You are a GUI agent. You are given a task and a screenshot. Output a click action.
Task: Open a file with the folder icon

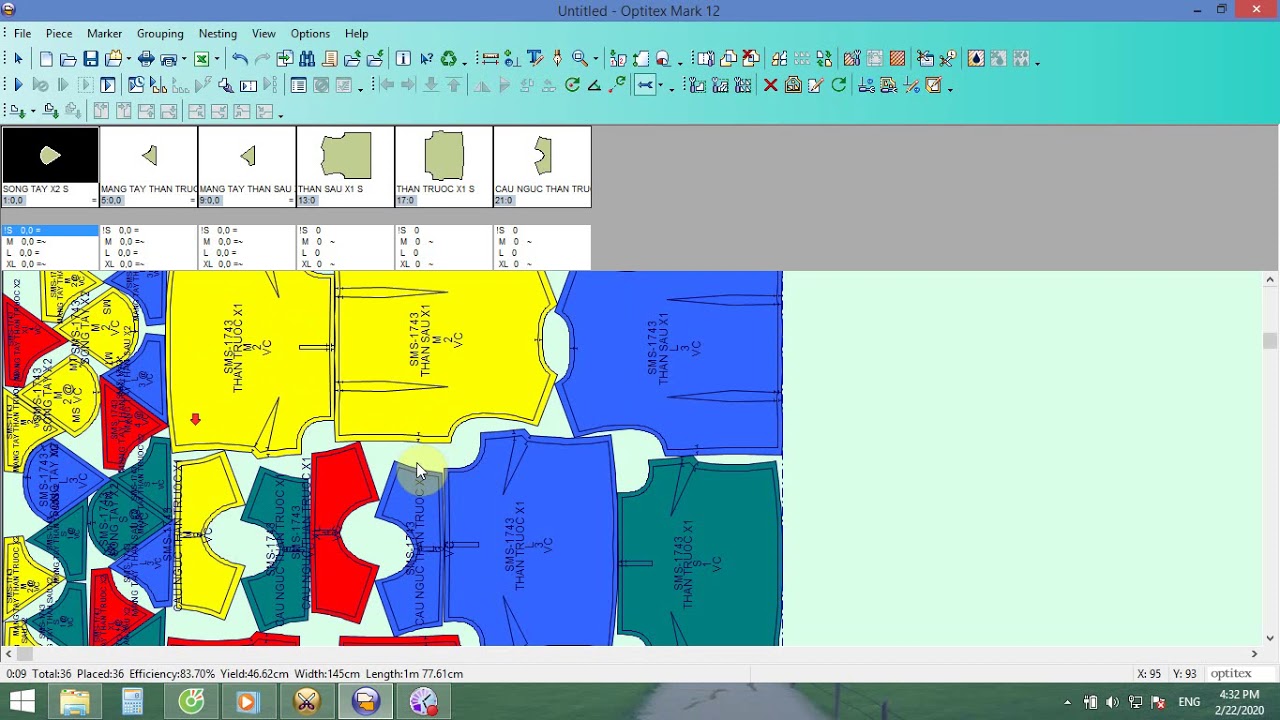(68, 59)
